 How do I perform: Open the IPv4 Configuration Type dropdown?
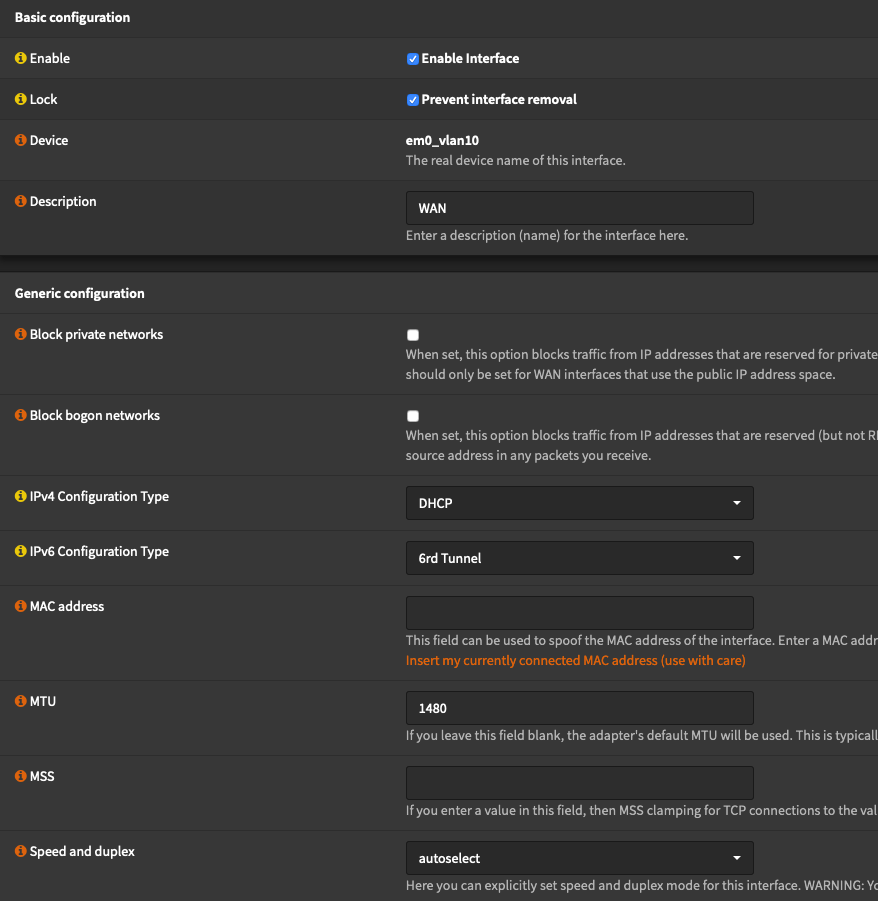click(x=579, y=503)
